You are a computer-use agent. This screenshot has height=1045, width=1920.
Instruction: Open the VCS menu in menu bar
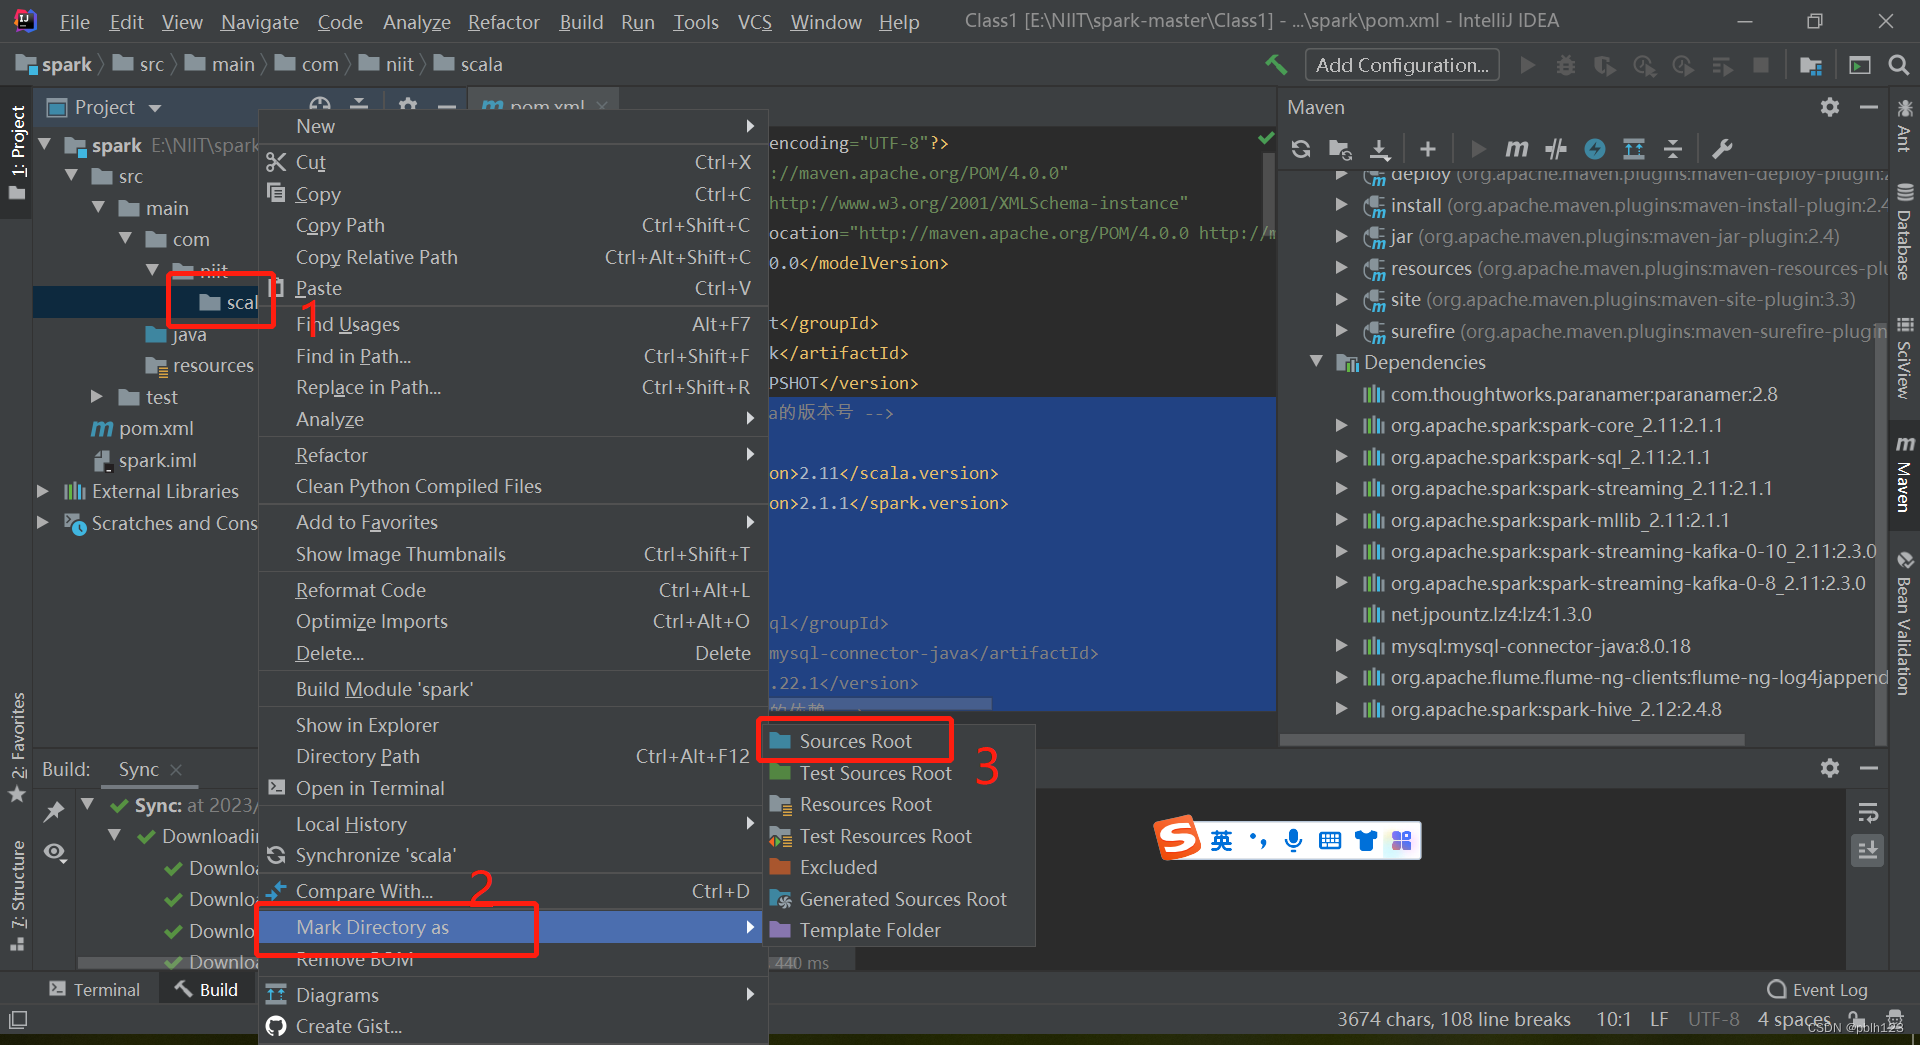[x=754, y=22]
